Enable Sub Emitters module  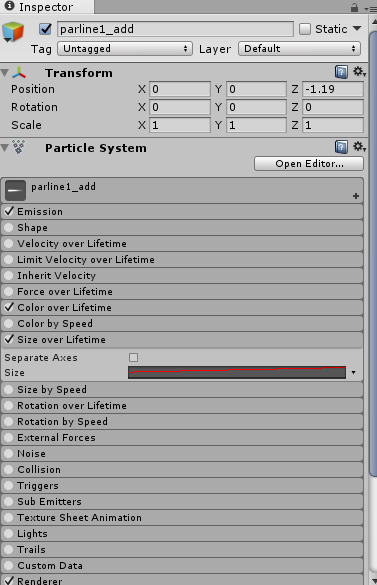tap(9, 502)
